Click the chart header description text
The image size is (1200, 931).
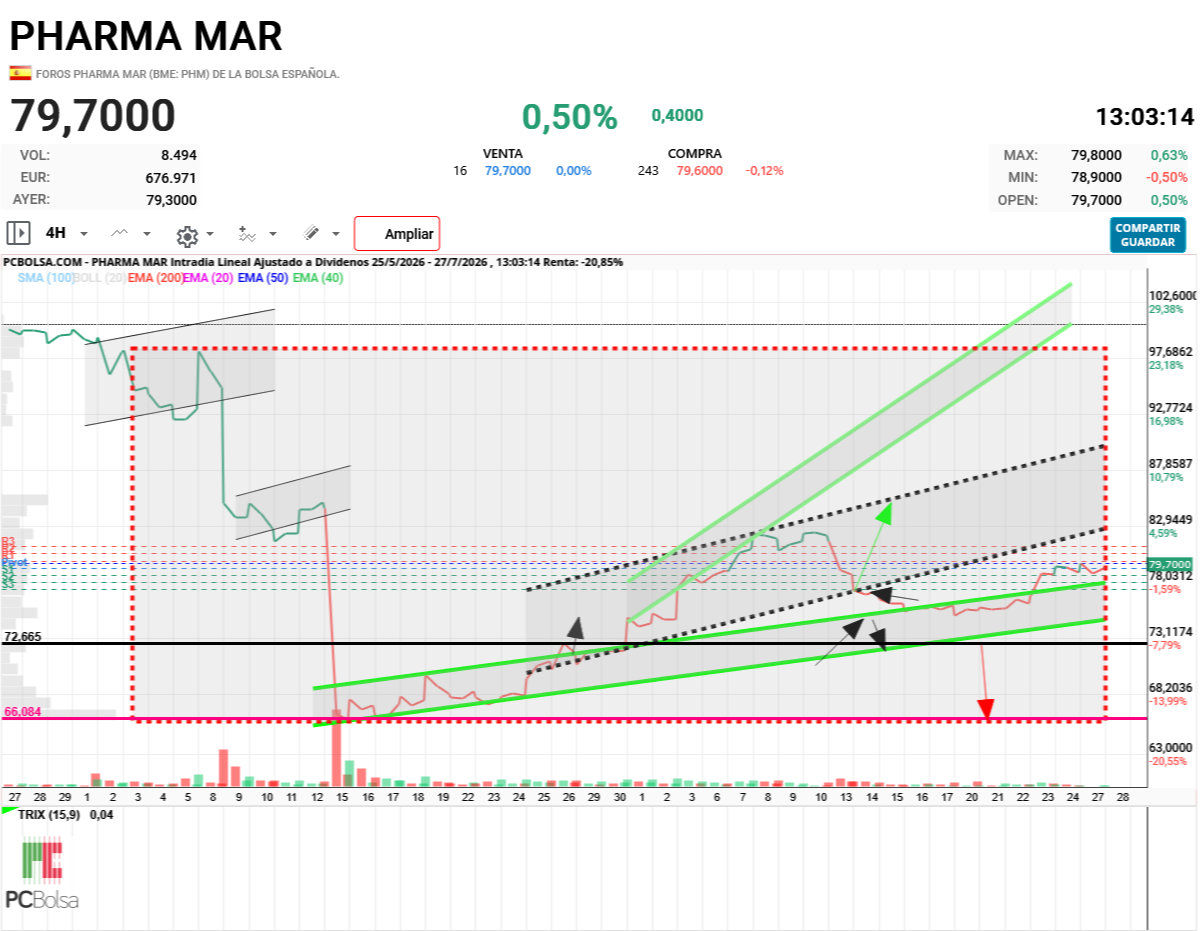point(313,262)
